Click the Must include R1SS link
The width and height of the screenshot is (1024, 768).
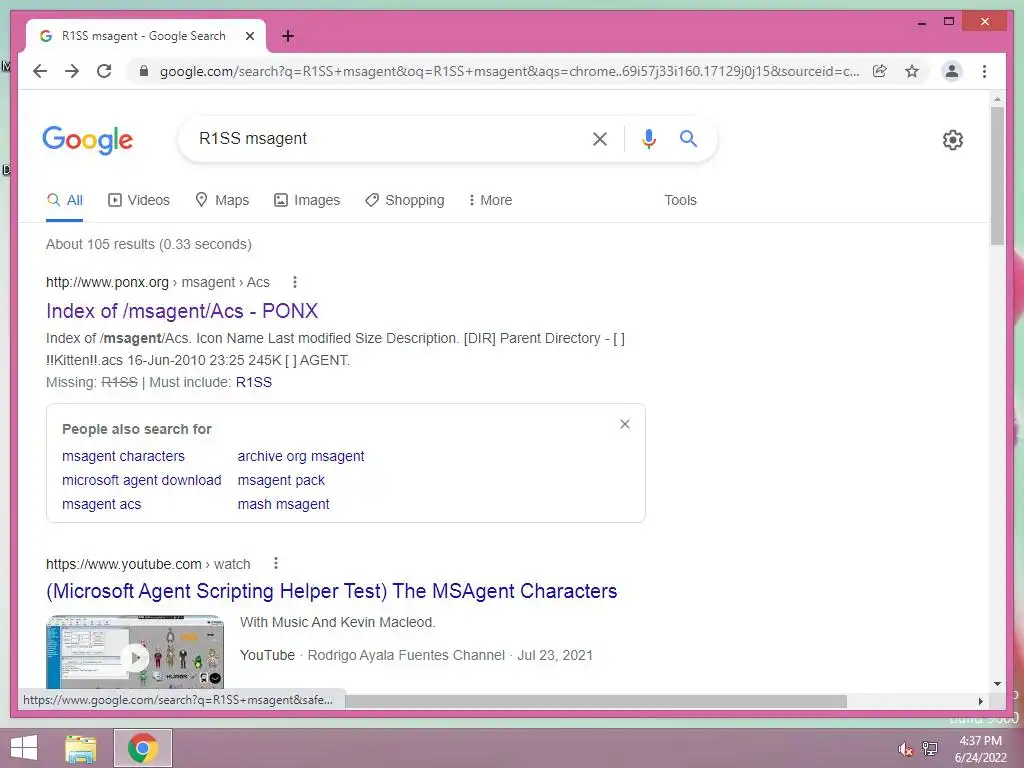pos(253,383)
